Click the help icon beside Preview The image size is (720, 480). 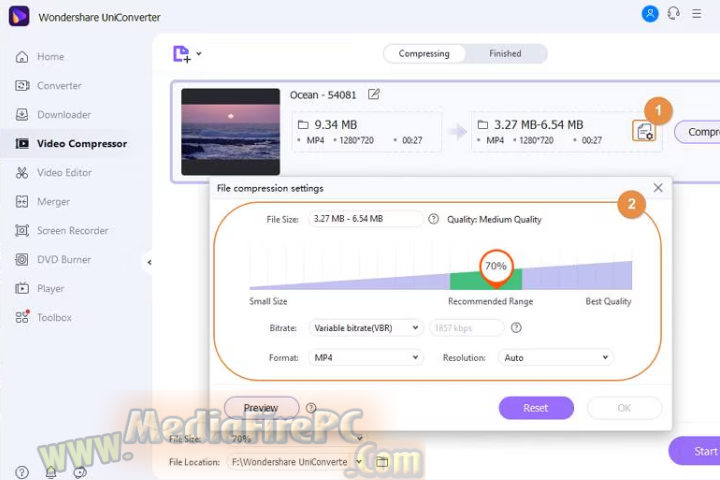311,408
